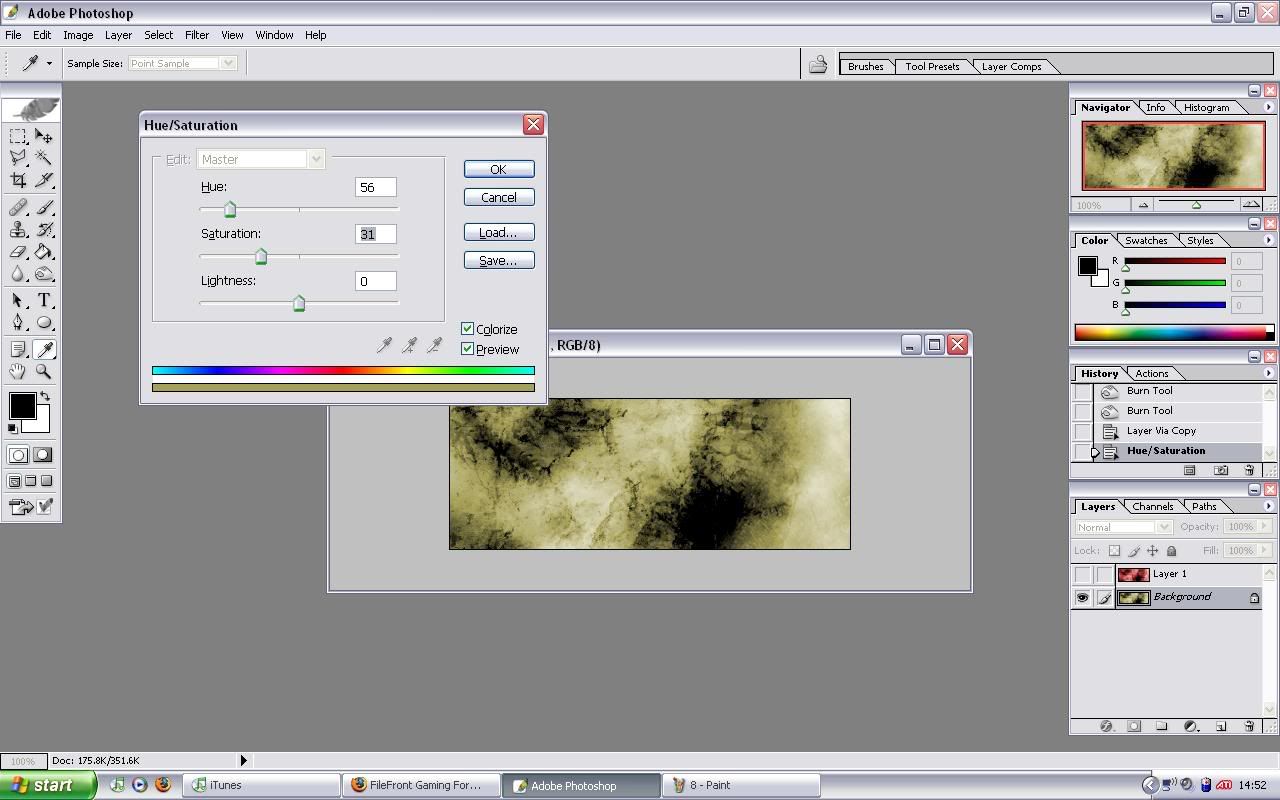The height and width of the screenshot is (800, 1280).
Task: Select the Hand tool
Action: (18, 371)
